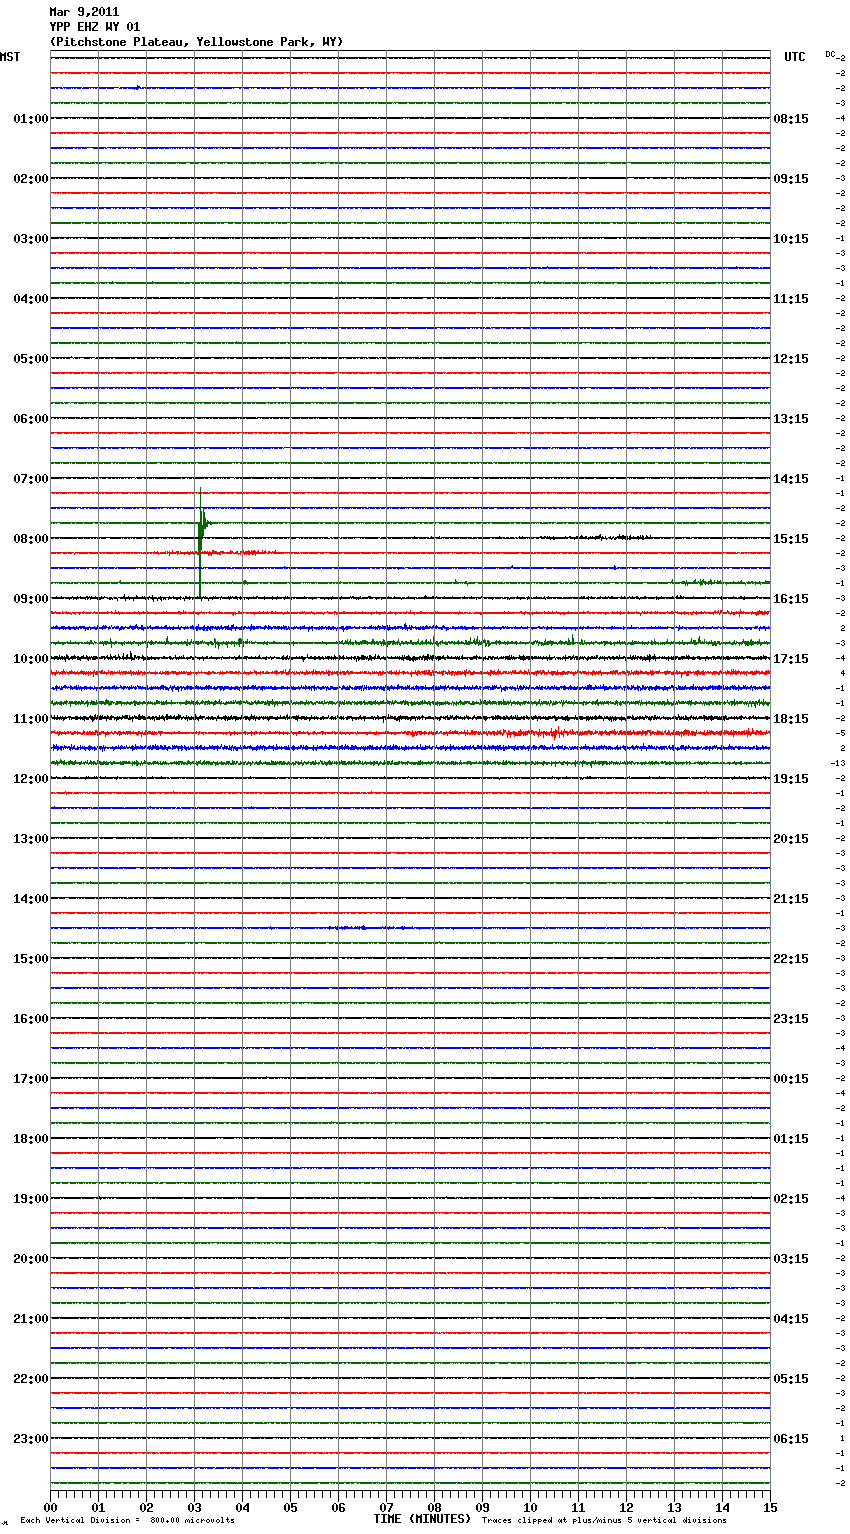Click the 20:15 UTC row label
This screenshot has height=1534, width=850.
pyautogui.click(x=791, y=839)
